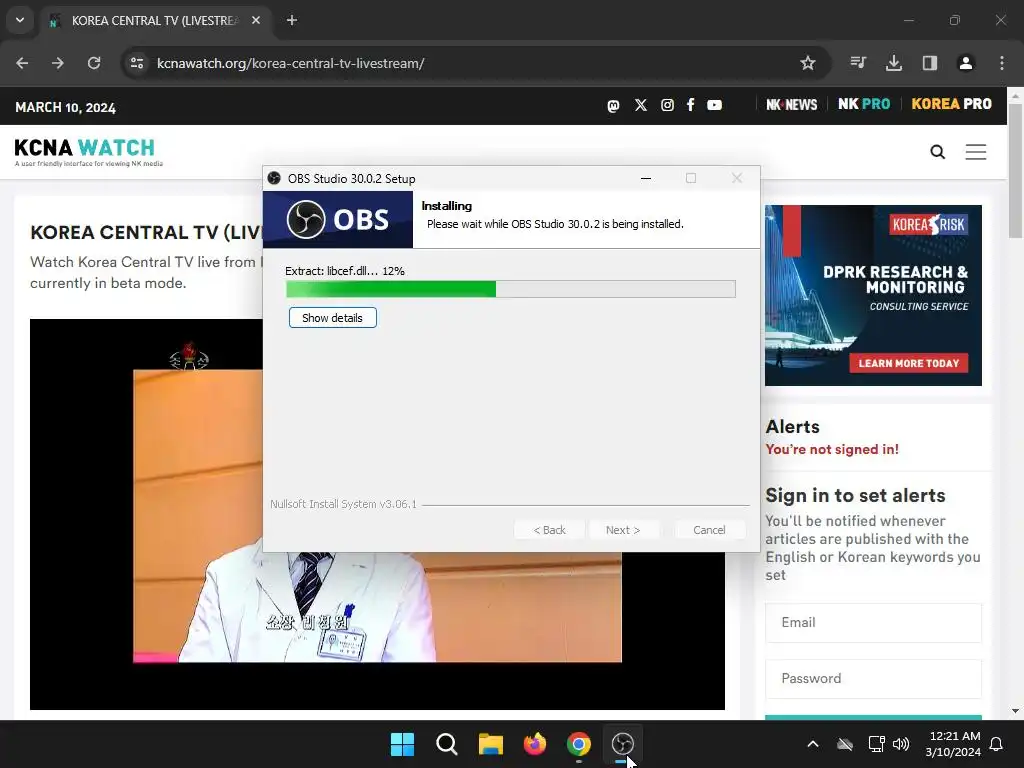Click the Next > button in OBS Setup
The height and width of the screenshot is (768, 1024).
click(x=623, y=530)
